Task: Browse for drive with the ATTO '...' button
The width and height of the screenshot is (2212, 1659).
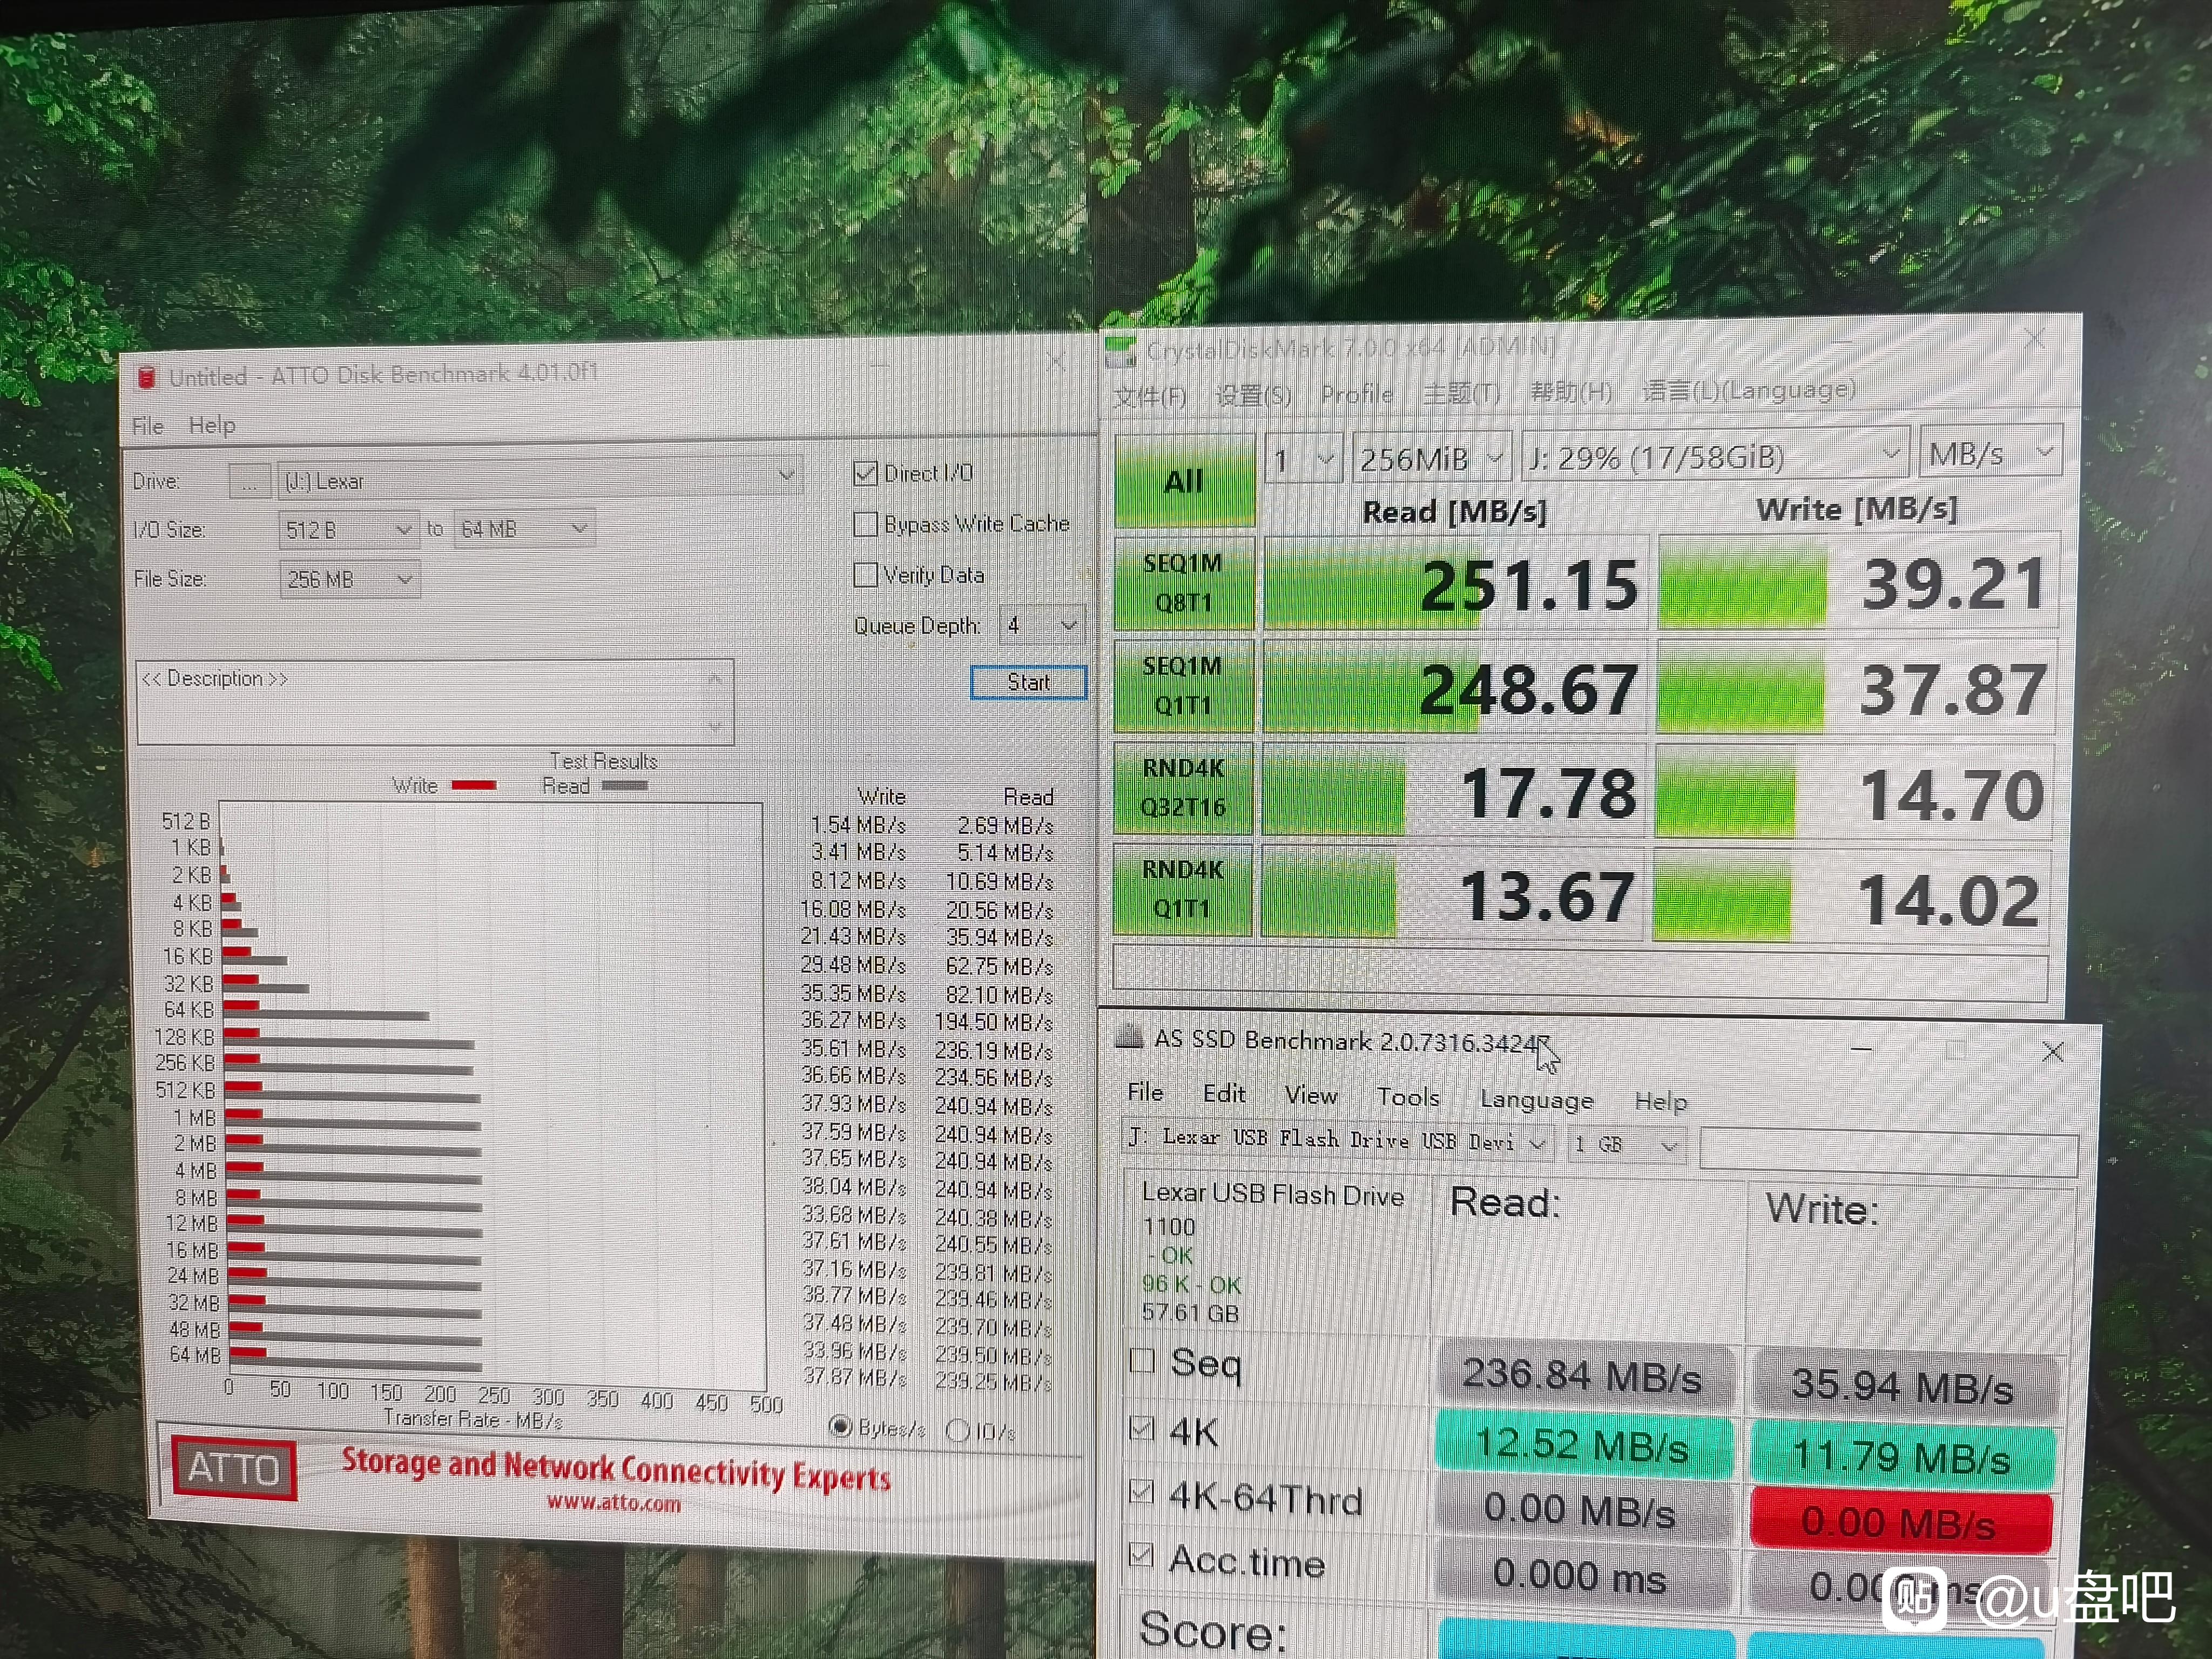Action: coord(249,481)
